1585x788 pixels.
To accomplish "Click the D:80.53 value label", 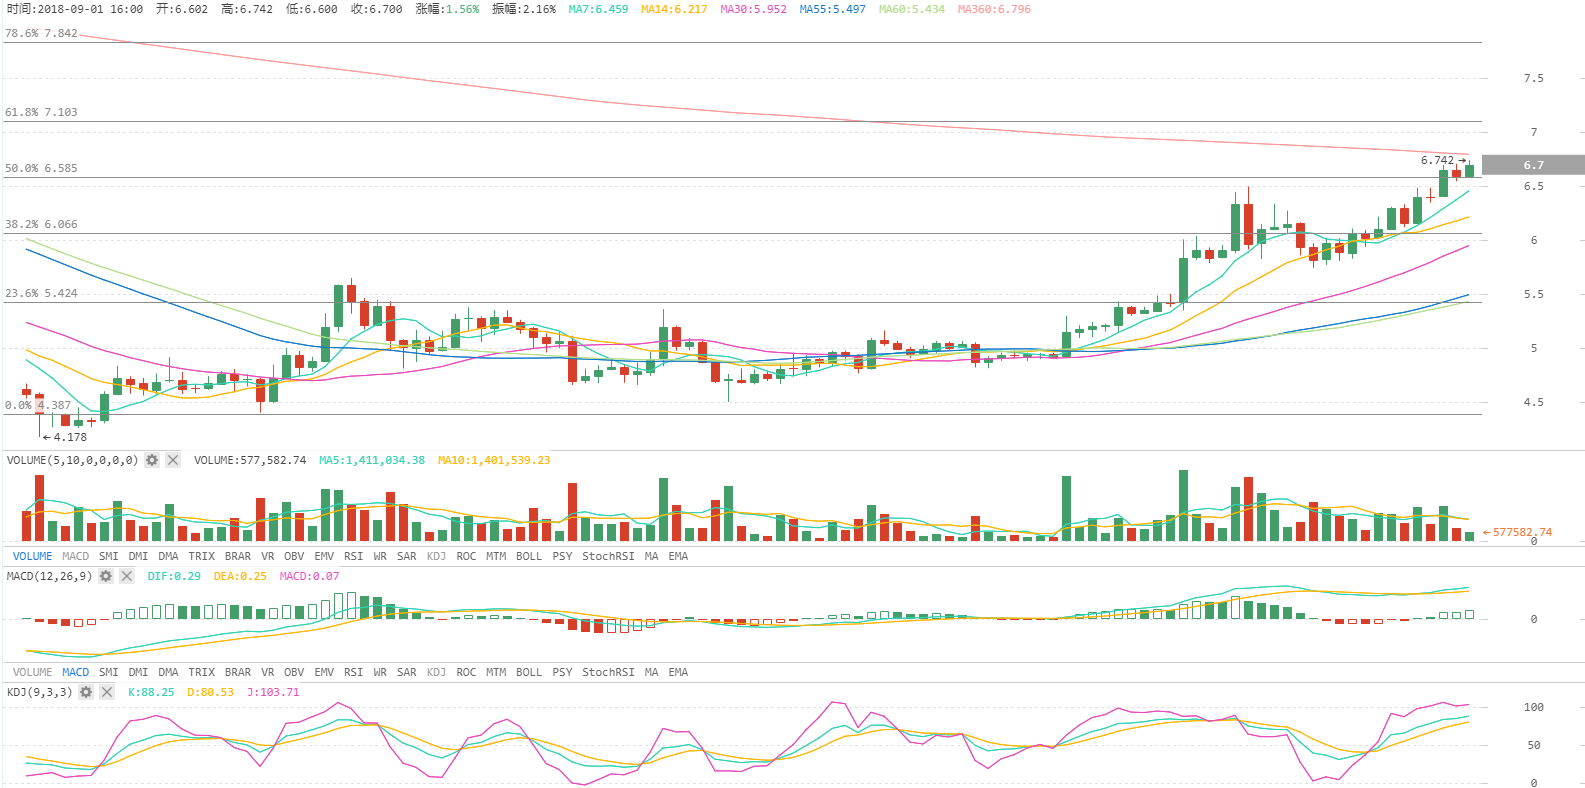I will click(210, 692).
